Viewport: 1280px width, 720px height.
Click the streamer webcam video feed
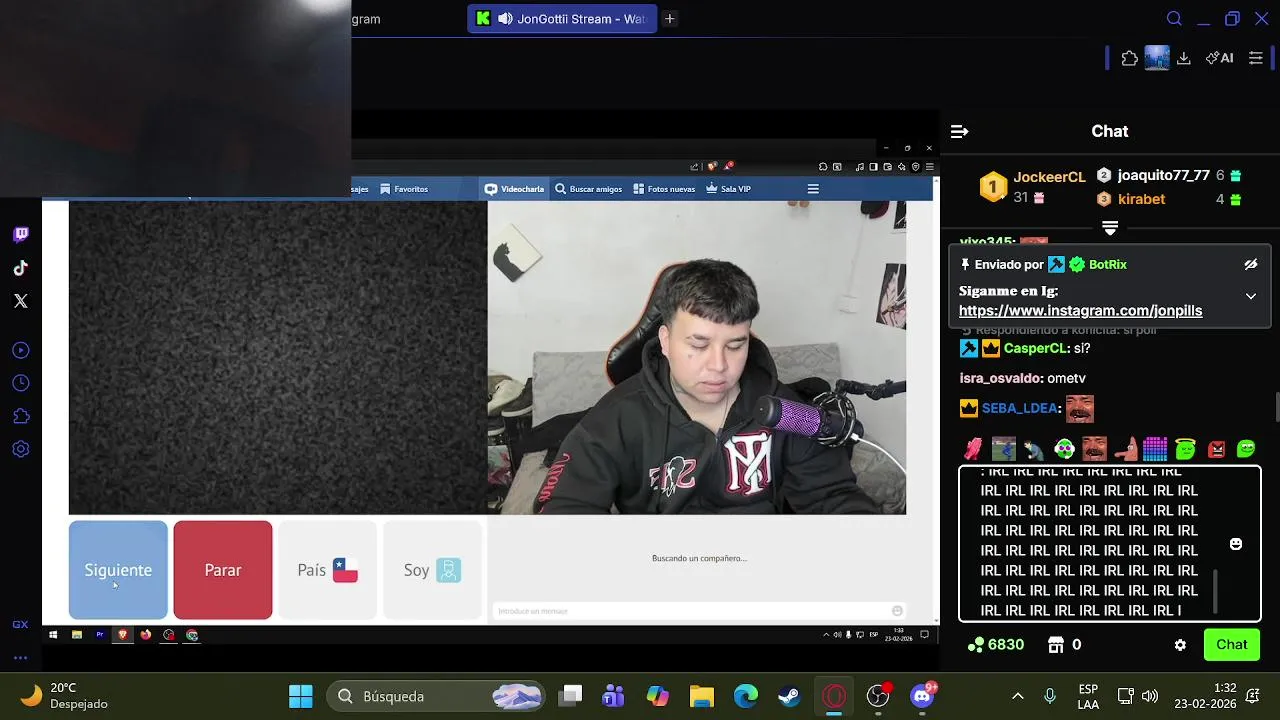[697, 357]
